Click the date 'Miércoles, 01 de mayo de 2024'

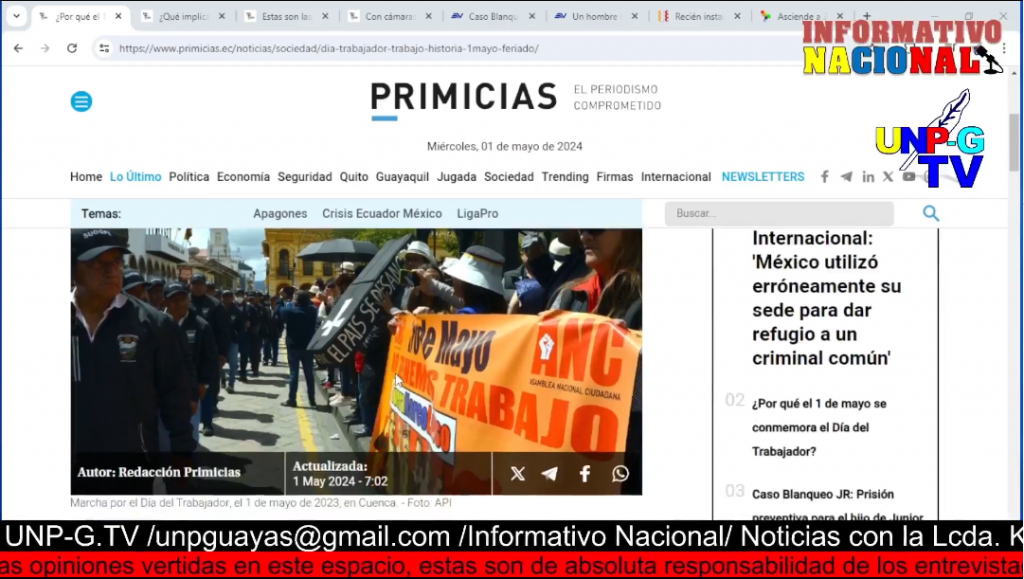505,147
